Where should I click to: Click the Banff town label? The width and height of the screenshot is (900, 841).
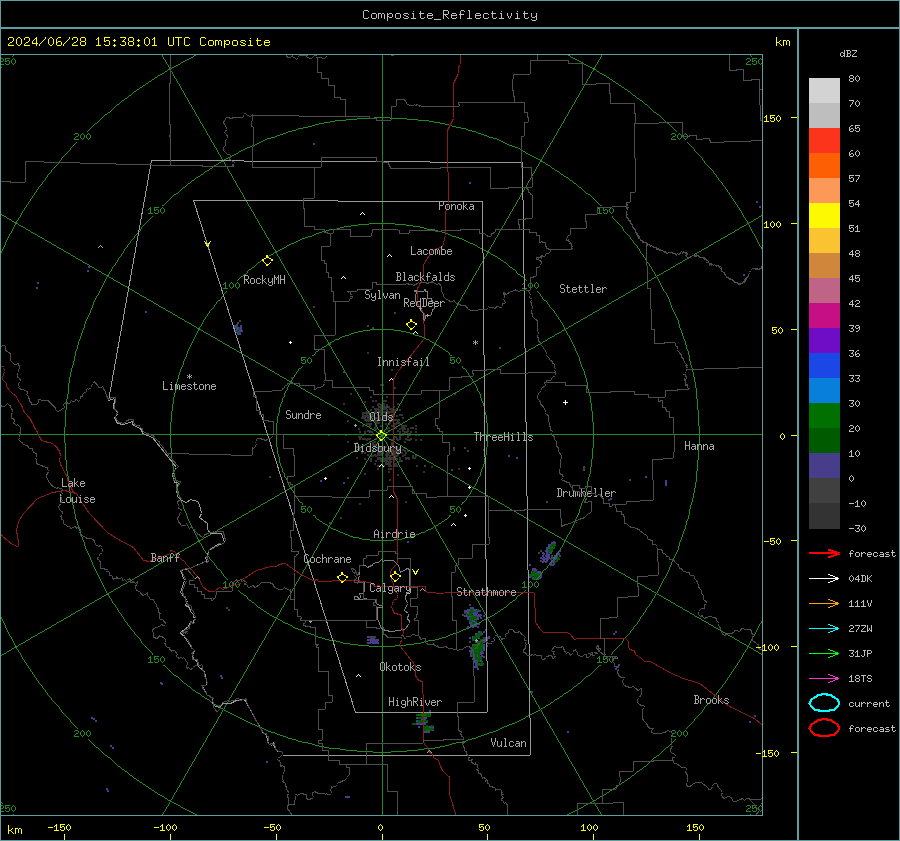click(x=165, y=557)
